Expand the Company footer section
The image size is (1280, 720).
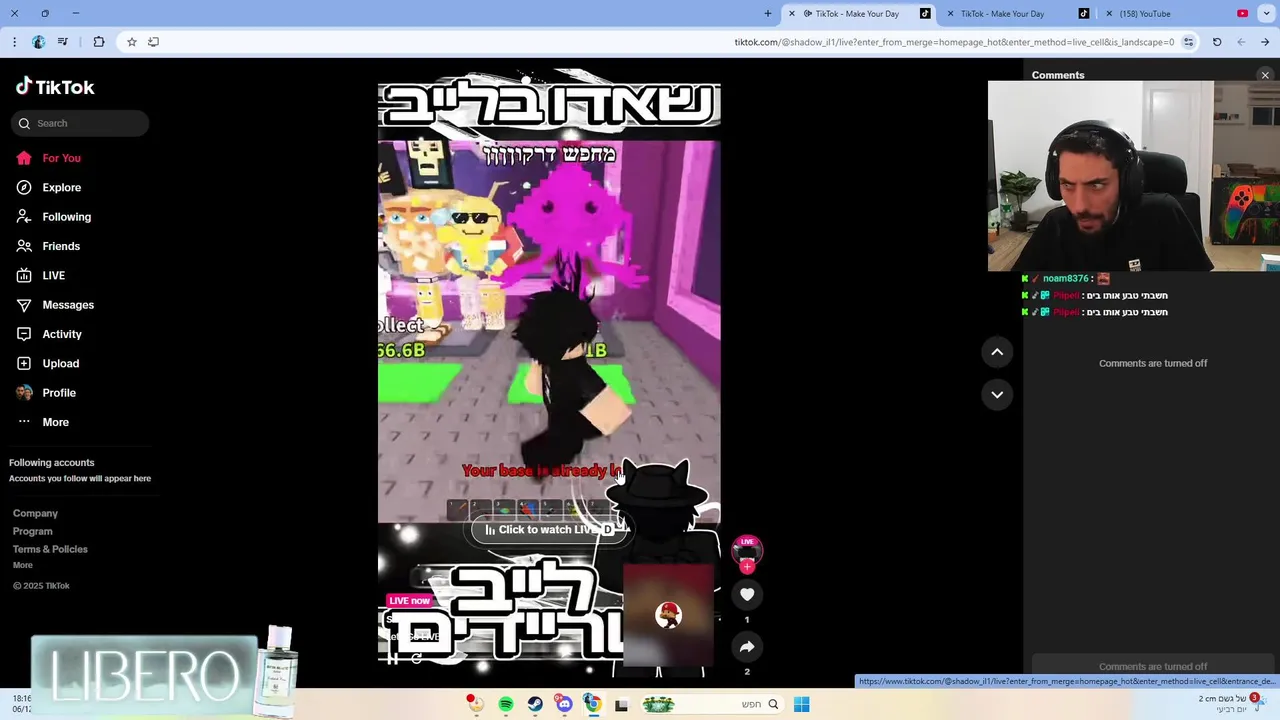(x=35, y=513)
